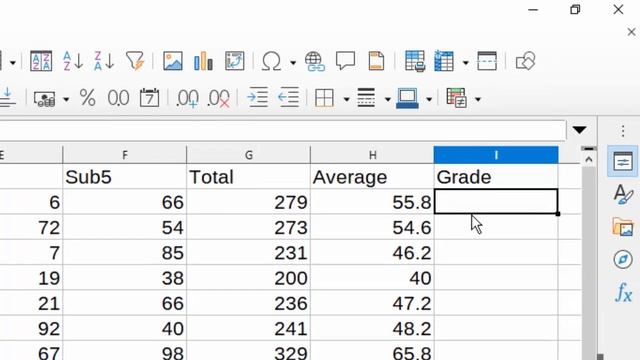Insert an image

(x=173, y=61)
